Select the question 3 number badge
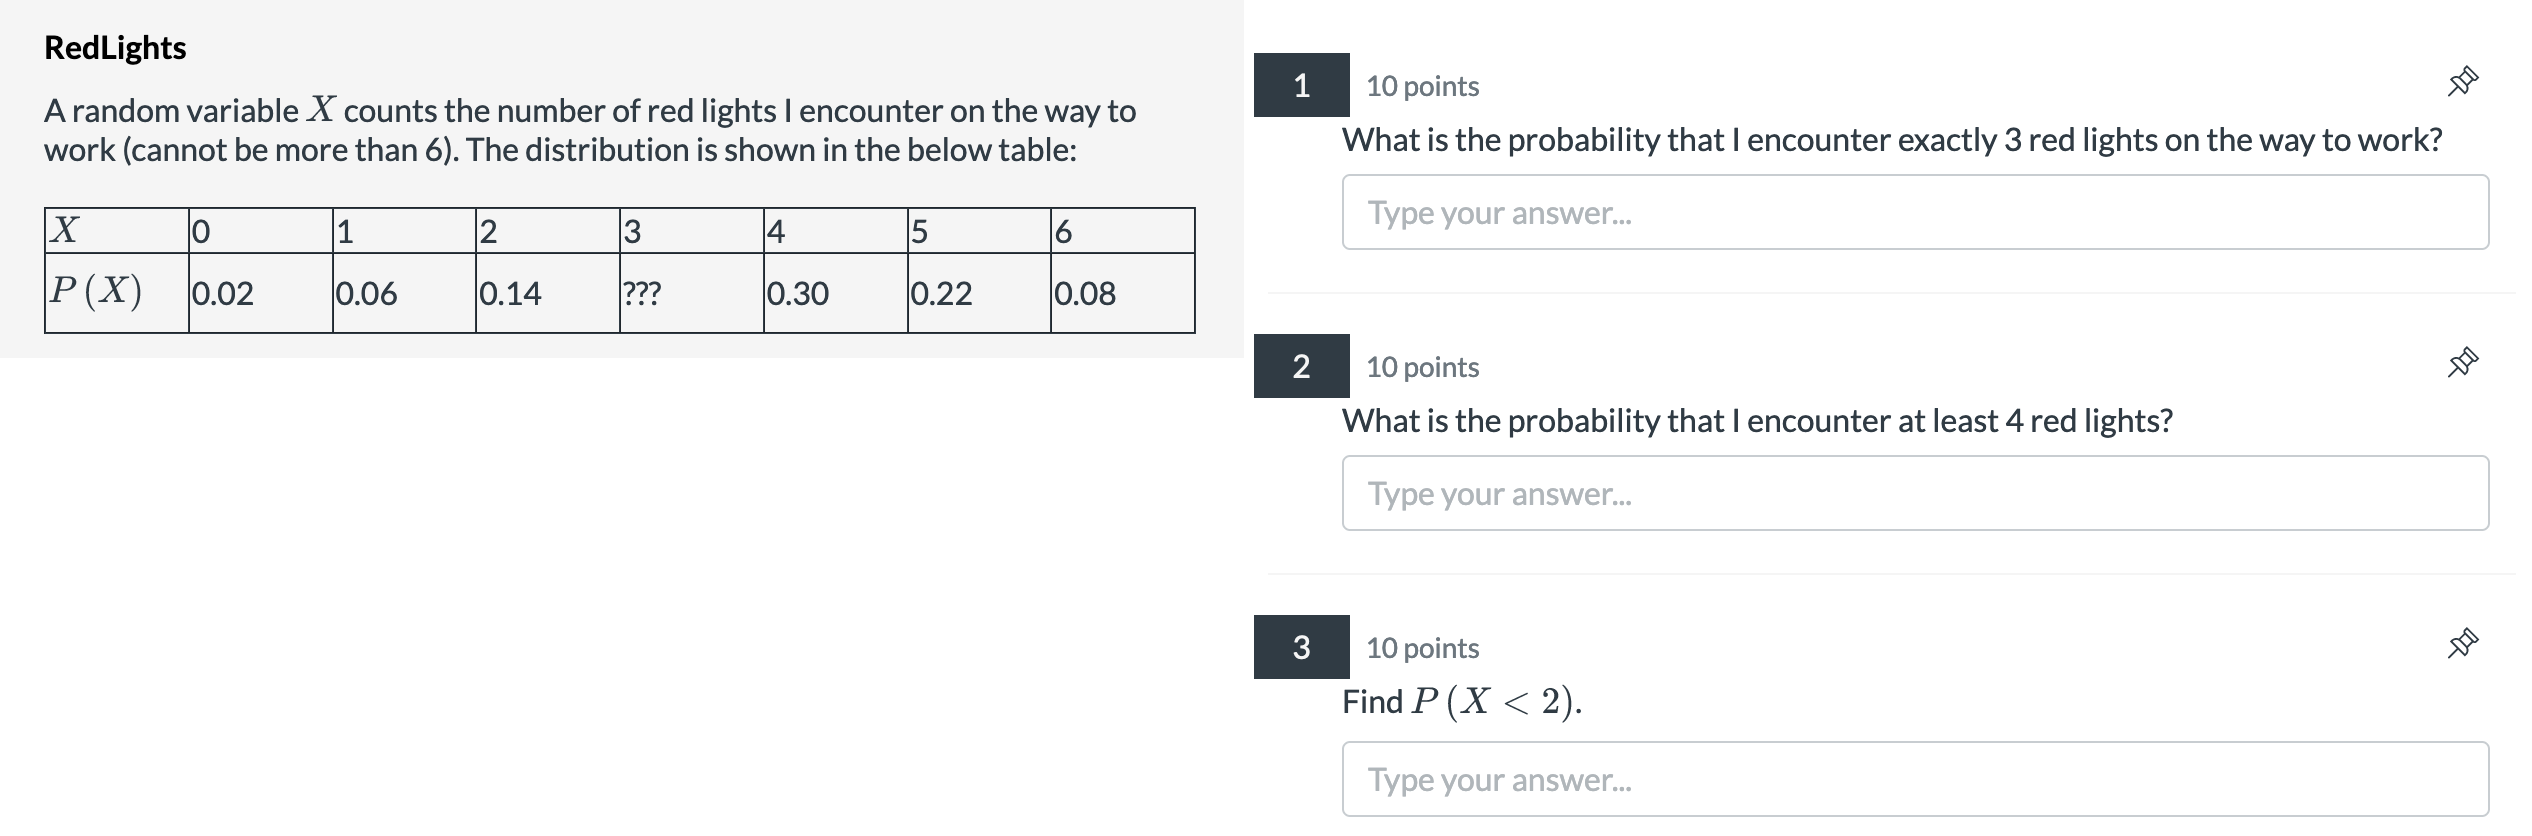The width and height of the screenshot is (2532, 836). click(1301, 647)
